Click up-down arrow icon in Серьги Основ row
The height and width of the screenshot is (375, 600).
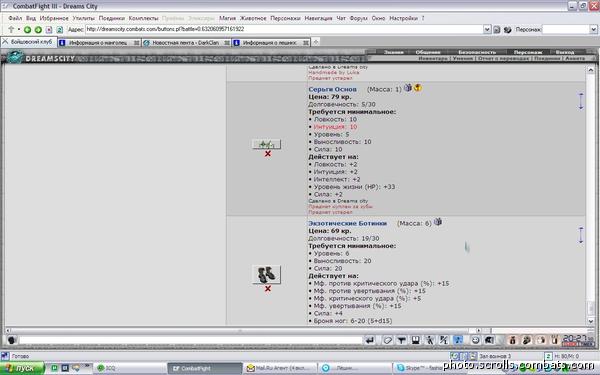581,101
